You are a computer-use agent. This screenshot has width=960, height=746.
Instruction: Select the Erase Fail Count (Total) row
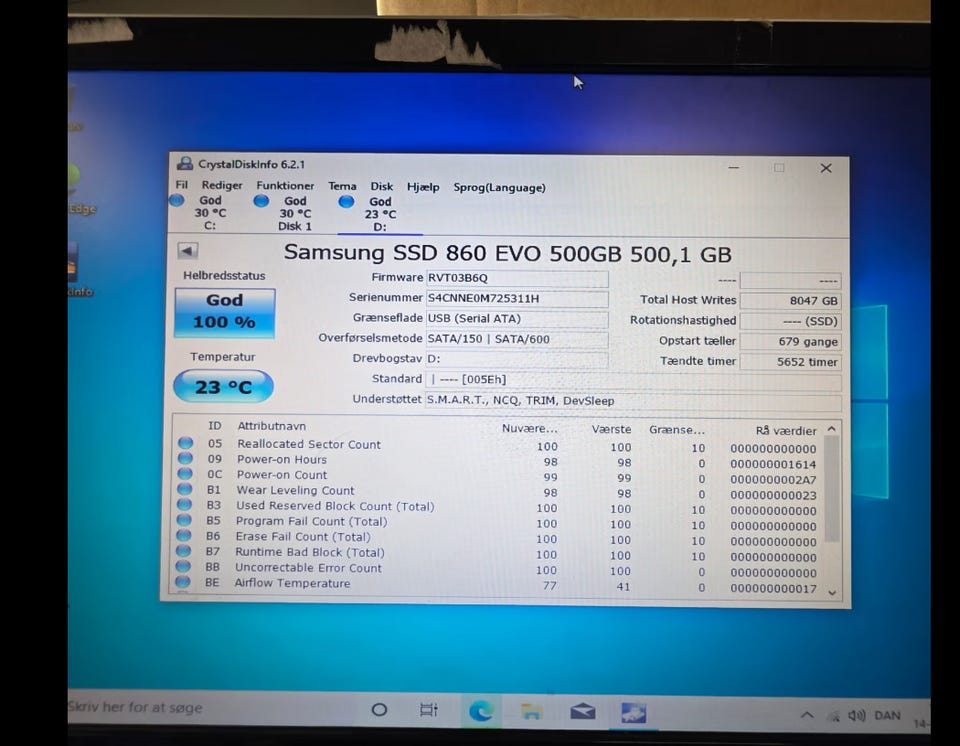(x=498, y=538)
